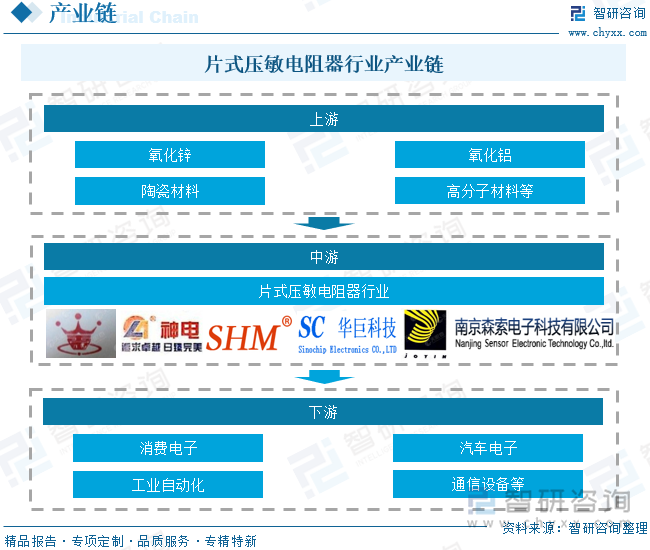650x550 pixels.
Task: Select the 片式压敏电阻器行业 bar
Action: [x=324, y=291]
